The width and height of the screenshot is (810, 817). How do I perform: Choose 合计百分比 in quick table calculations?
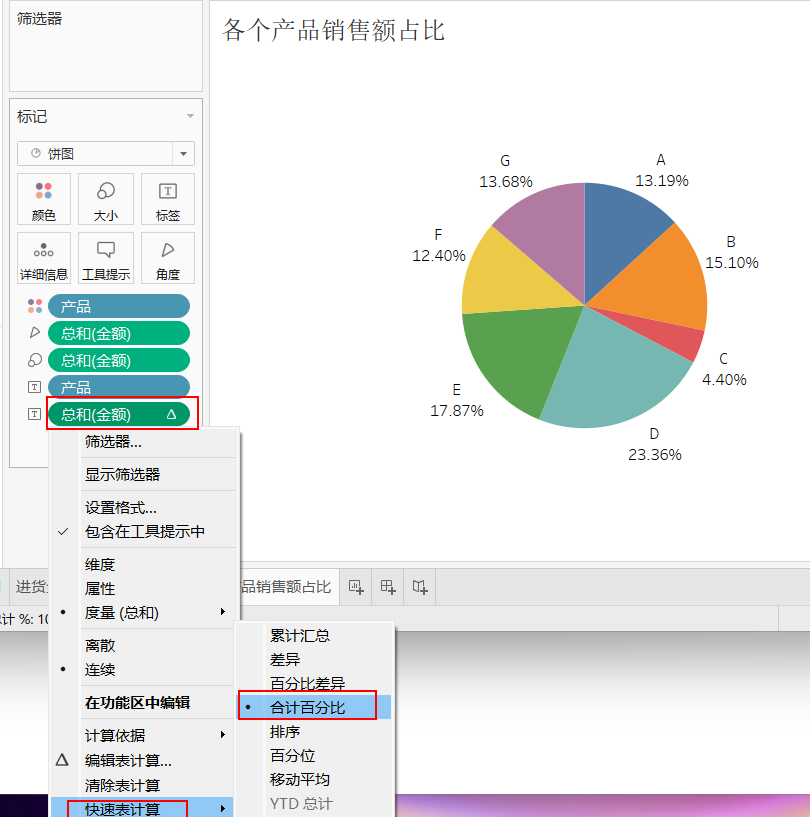pyautogui.click(x=307, y=707)
